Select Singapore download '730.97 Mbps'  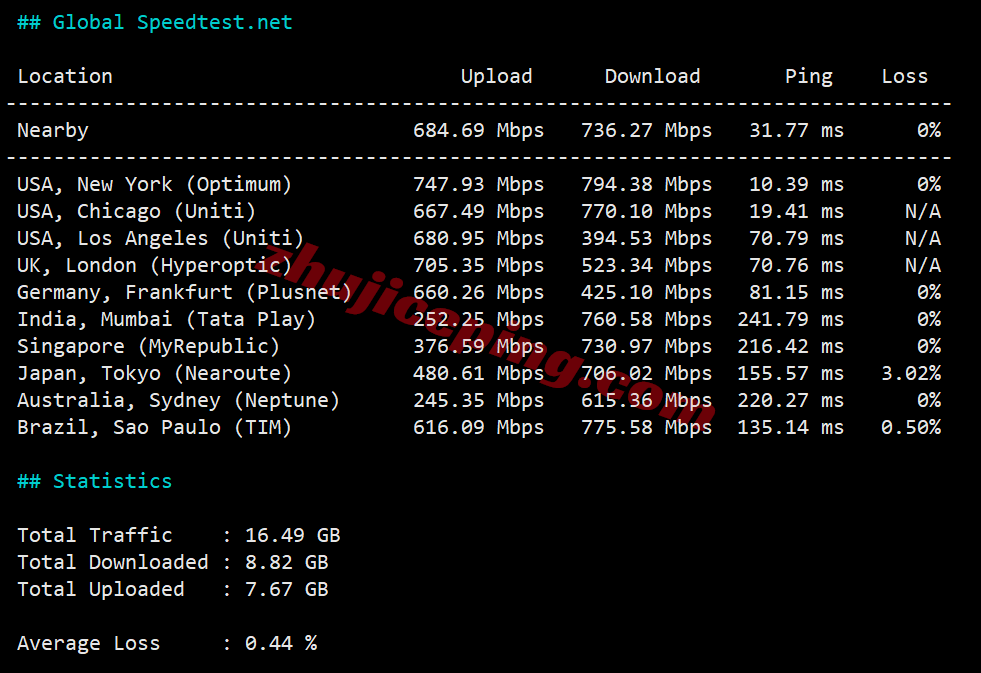(x=646, y=347)
